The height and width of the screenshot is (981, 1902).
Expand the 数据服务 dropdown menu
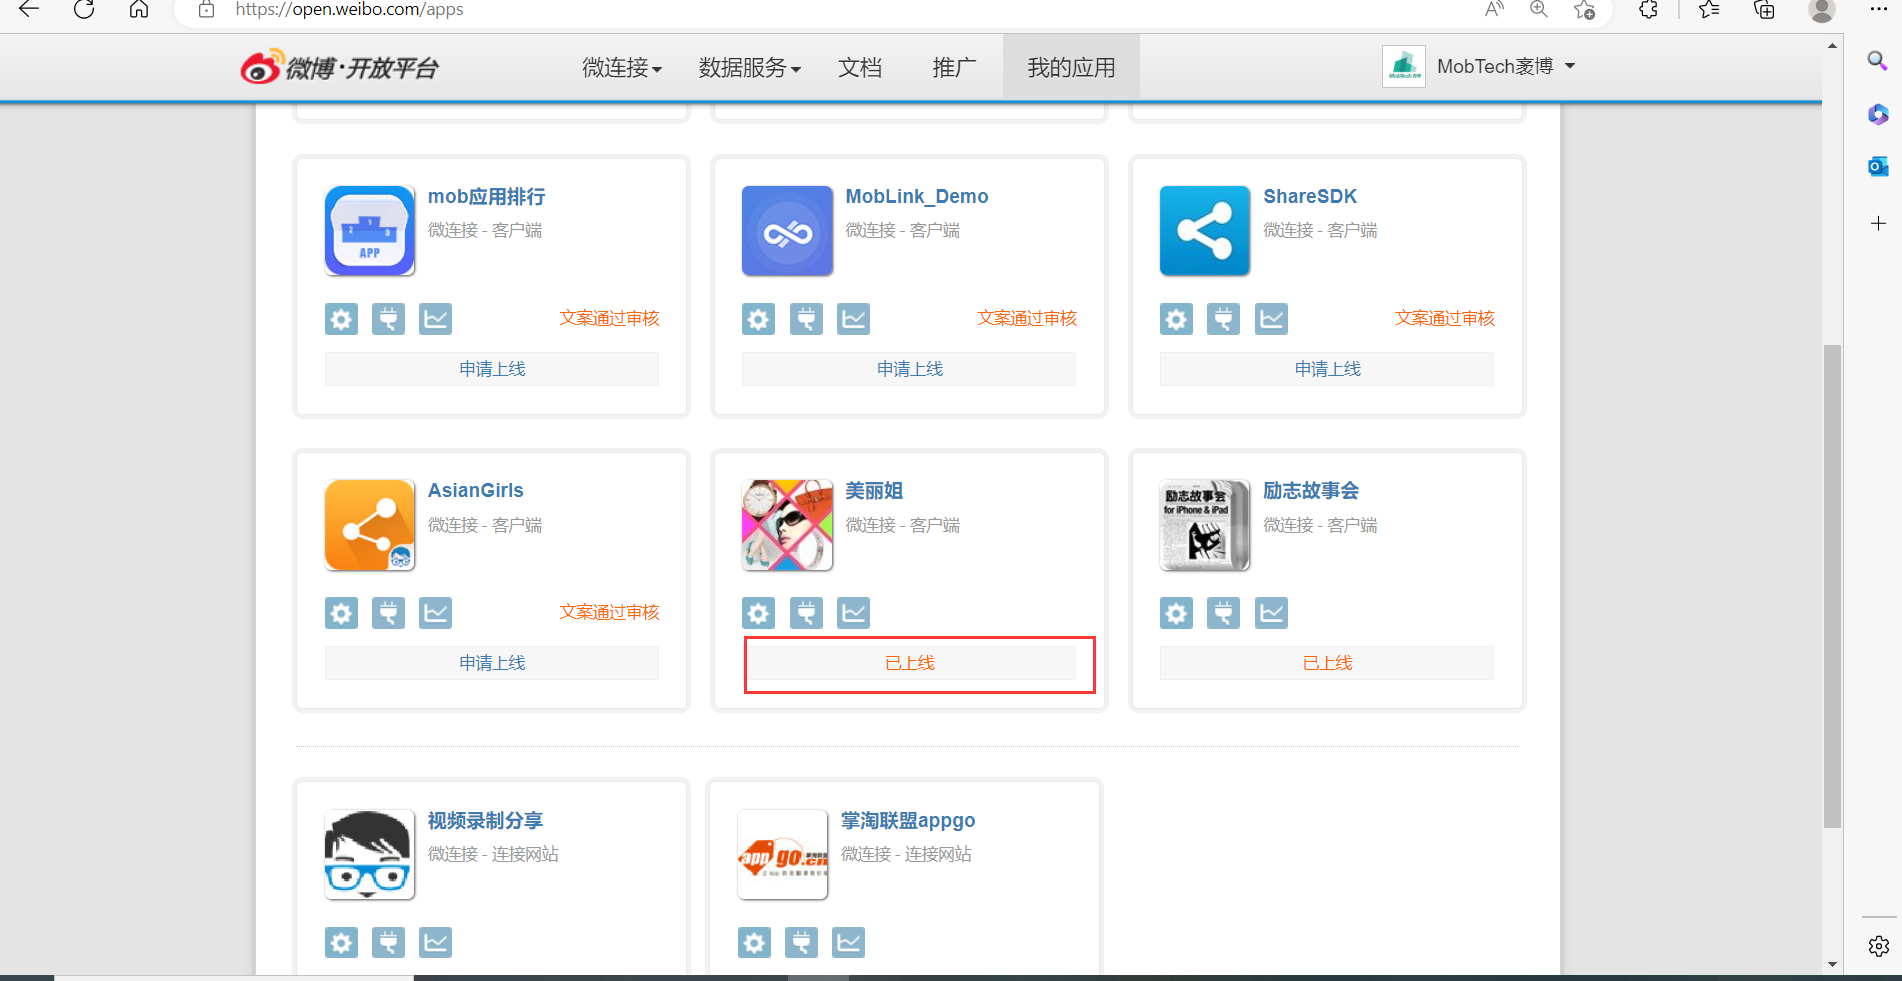tap(749, 68)
